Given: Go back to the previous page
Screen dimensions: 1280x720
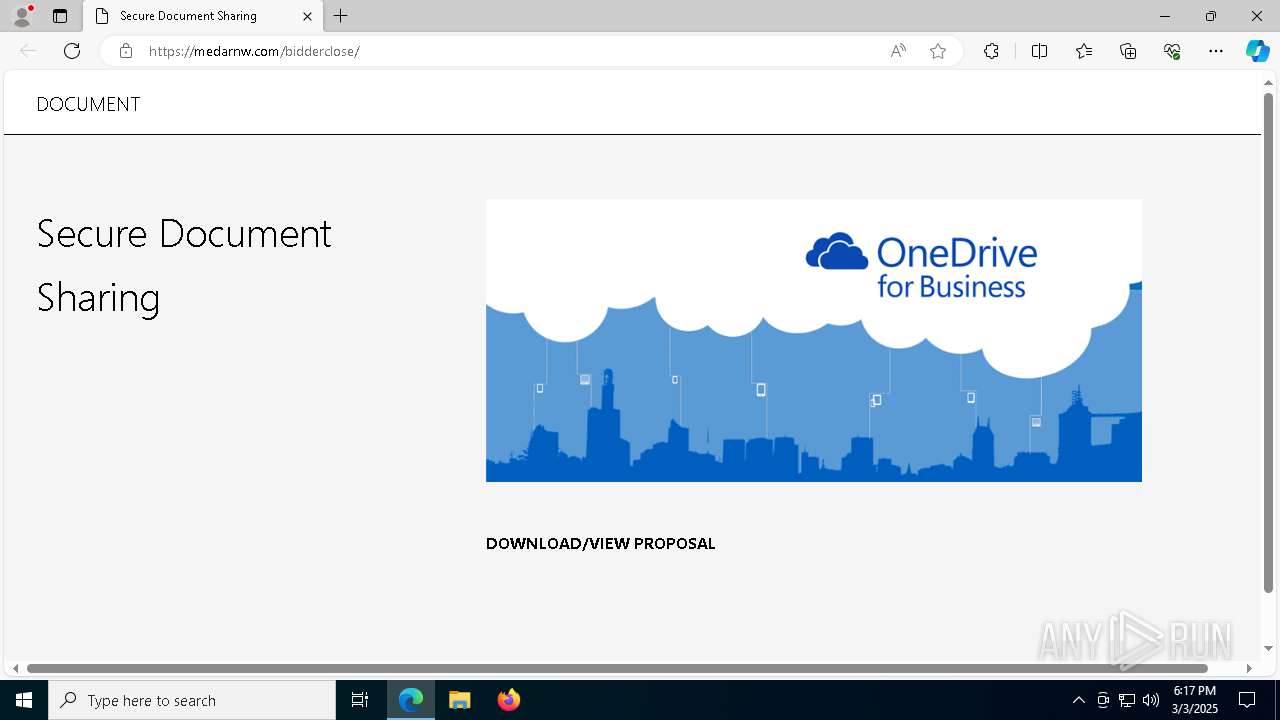Looking at the screenshot, I should tap(28, 51).
